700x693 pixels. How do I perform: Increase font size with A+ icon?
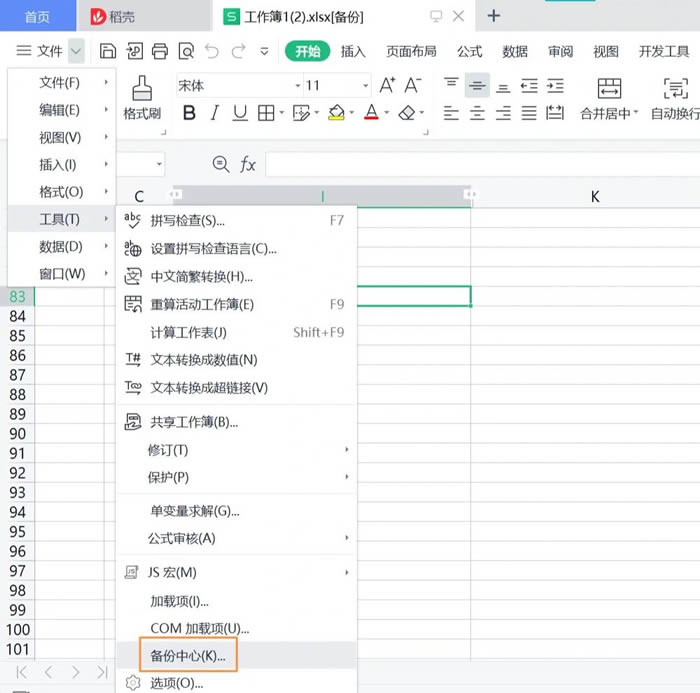pos(387,85)
